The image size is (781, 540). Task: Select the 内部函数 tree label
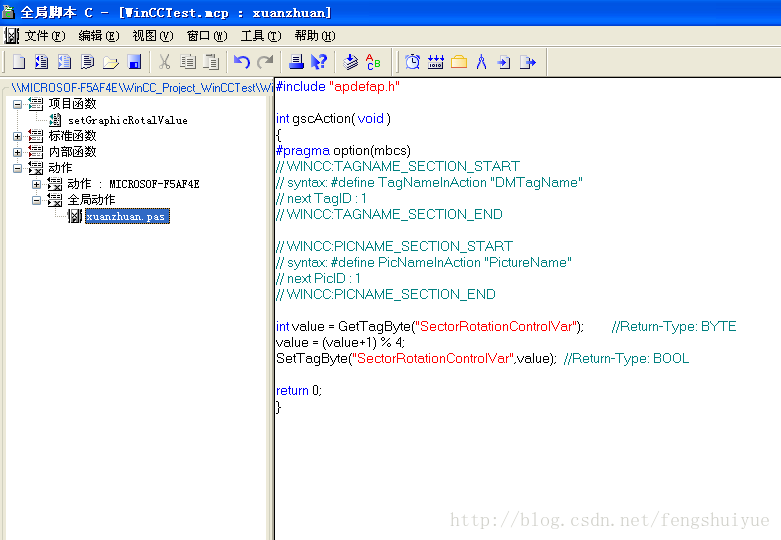point(72,151)
